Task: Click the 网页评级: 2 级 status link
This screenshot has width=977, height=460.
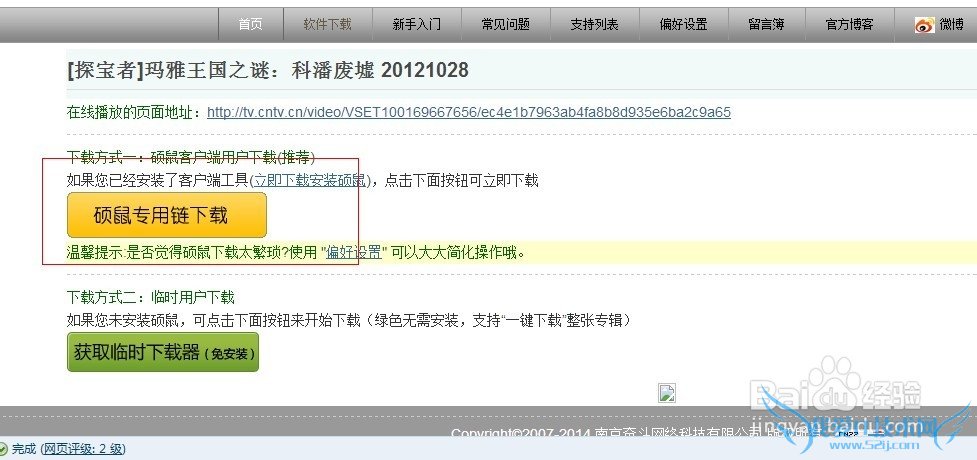Action: (x=83, y=449)
